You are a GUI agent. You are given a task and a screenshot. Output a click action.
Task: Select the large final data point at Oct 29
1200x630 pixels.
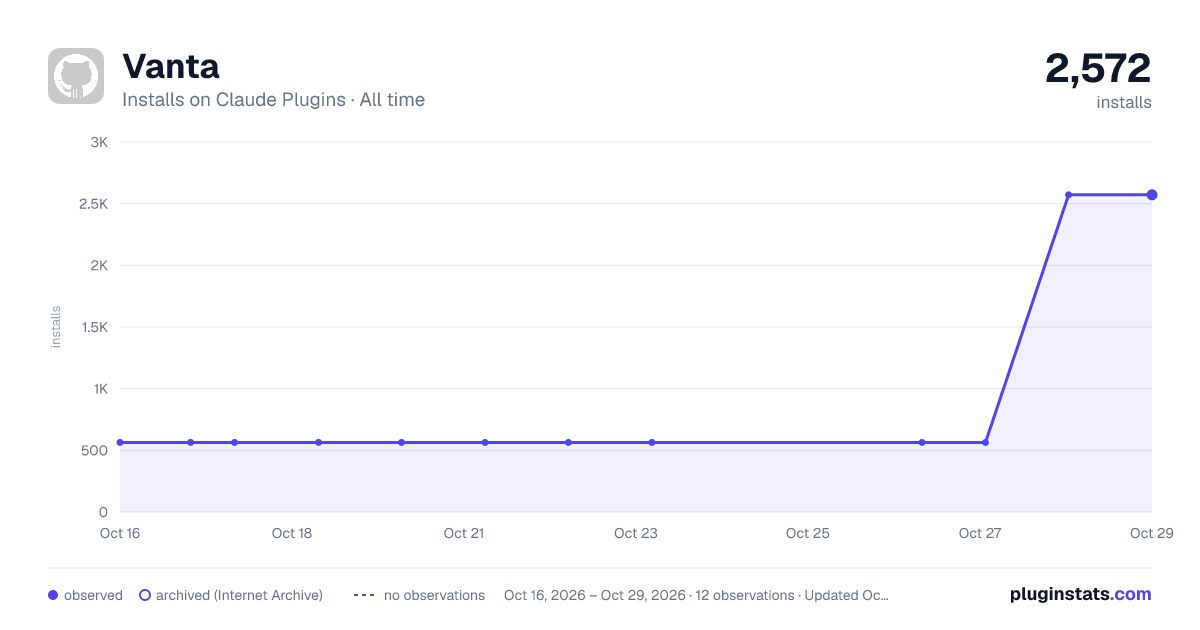point(1152,195)
